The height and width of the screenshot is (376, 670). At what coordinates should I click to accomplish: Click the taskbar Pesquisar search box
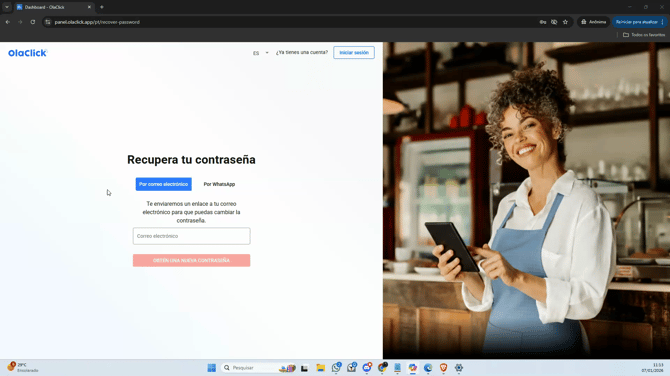(259, 367)
